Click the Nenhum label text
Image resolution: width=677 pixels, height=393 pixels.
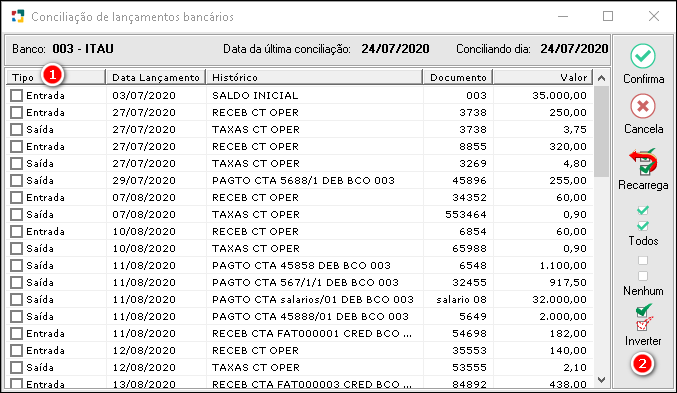point(643,291)
